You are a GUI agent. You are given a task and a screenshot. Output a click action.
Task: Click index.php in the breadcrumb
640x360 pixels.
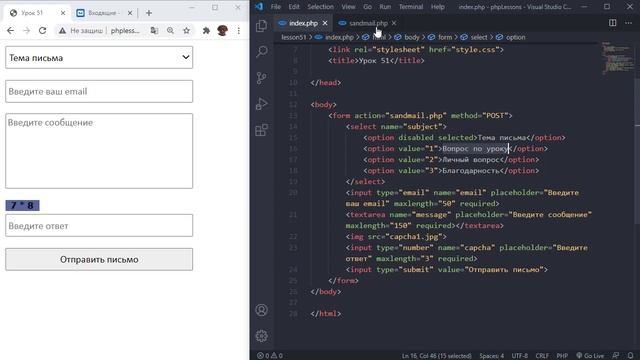(339, 37)
